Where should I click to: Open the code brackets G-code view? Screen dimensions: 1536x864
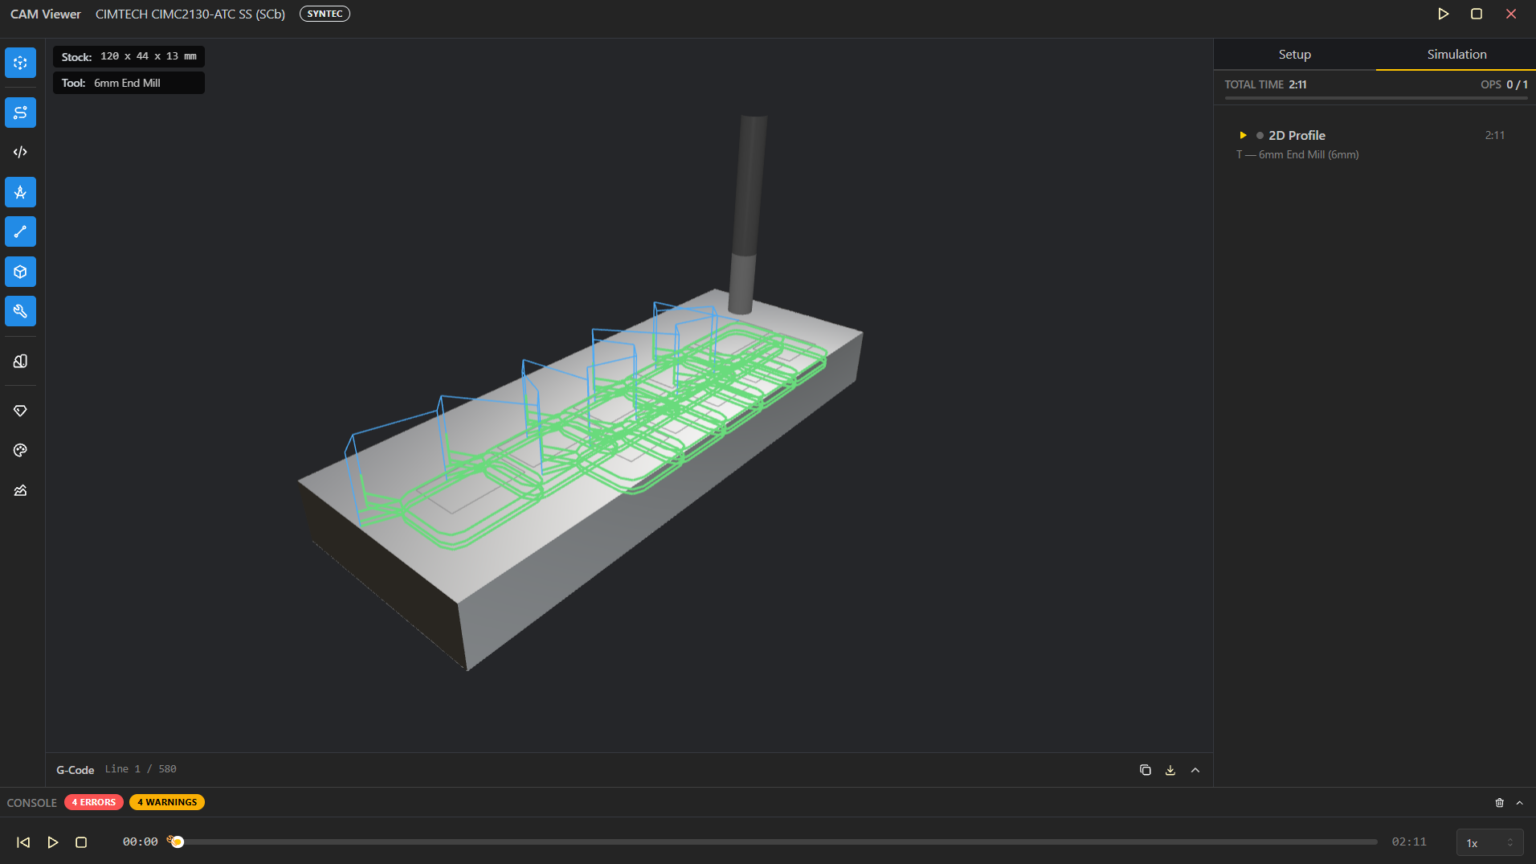click(x=20, y=152)
